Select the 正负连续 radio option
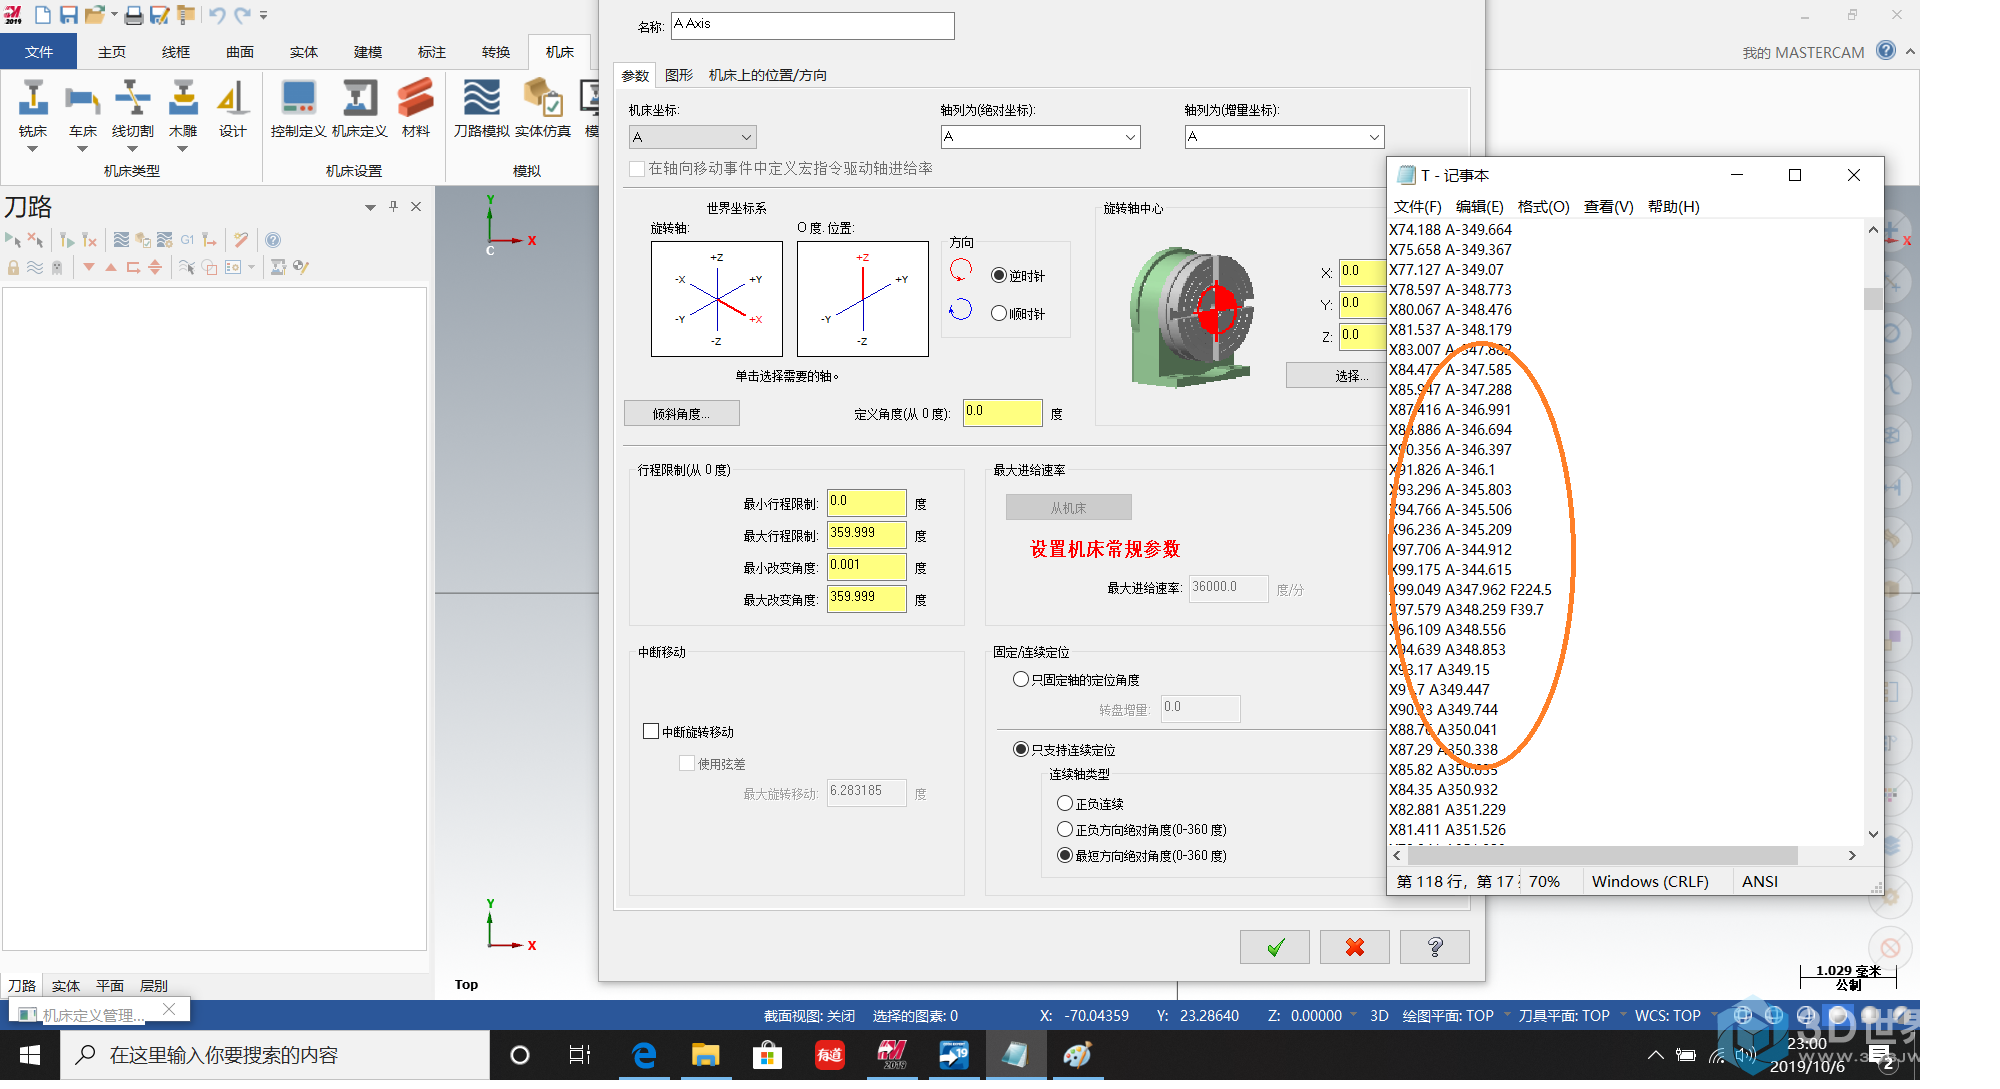The width and height of the screenshot is (2000, 1089). (1065, 803)
